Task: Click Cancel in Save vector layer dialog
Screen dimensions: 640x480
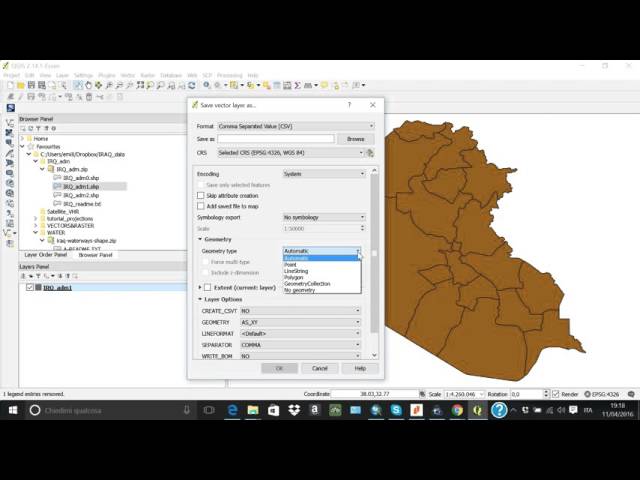Action: tap(320, 368)
